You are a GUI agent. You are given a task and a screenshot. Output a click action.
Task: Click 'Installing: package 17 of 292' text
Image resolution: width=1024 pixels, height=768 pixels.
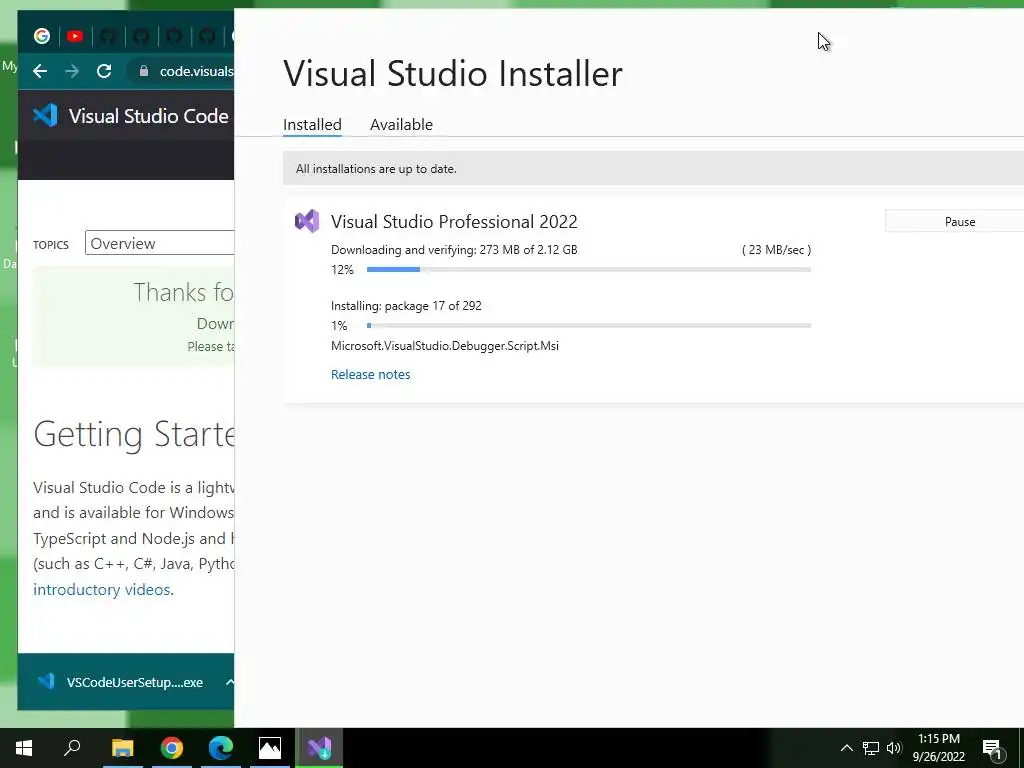[x=406, y=306]
